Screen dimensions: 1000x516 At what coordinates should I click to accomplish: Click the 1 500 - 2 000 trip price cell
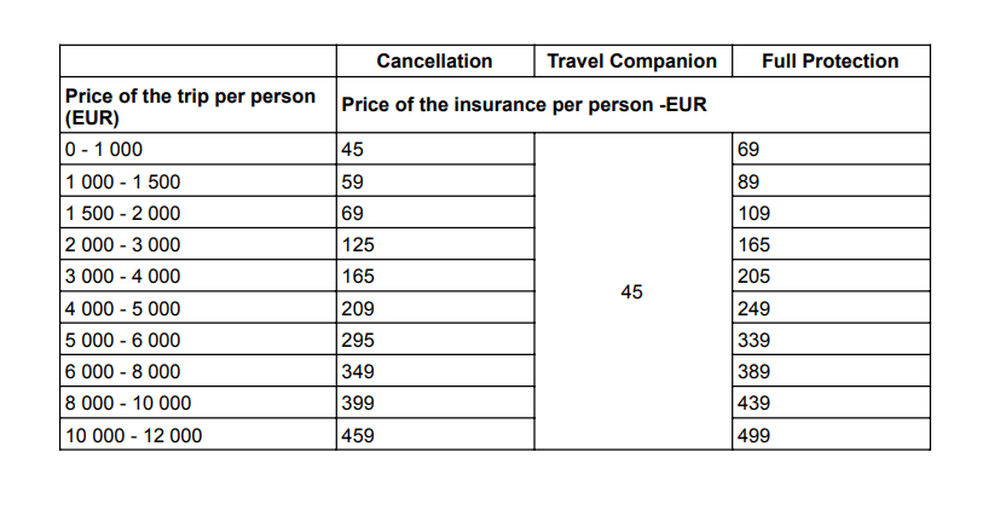coord(122,213)
